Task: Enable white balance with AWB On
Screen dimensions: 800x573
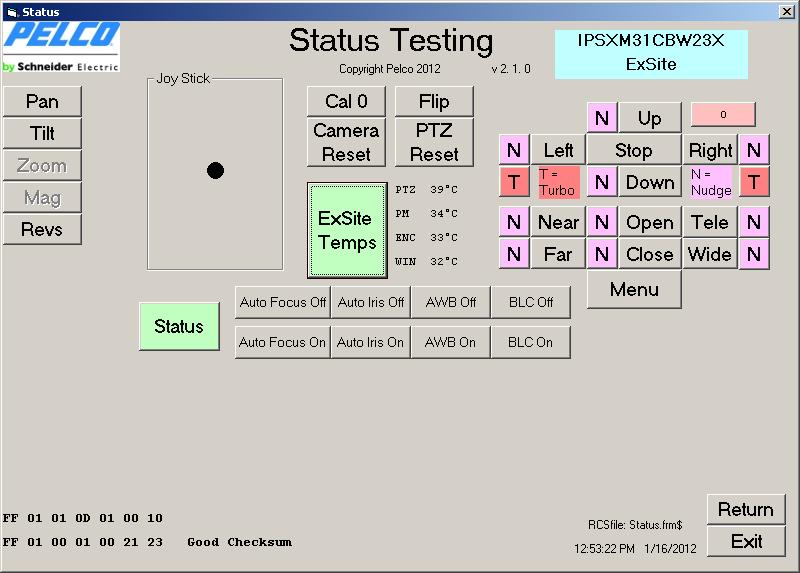Action: click(451, 342)
